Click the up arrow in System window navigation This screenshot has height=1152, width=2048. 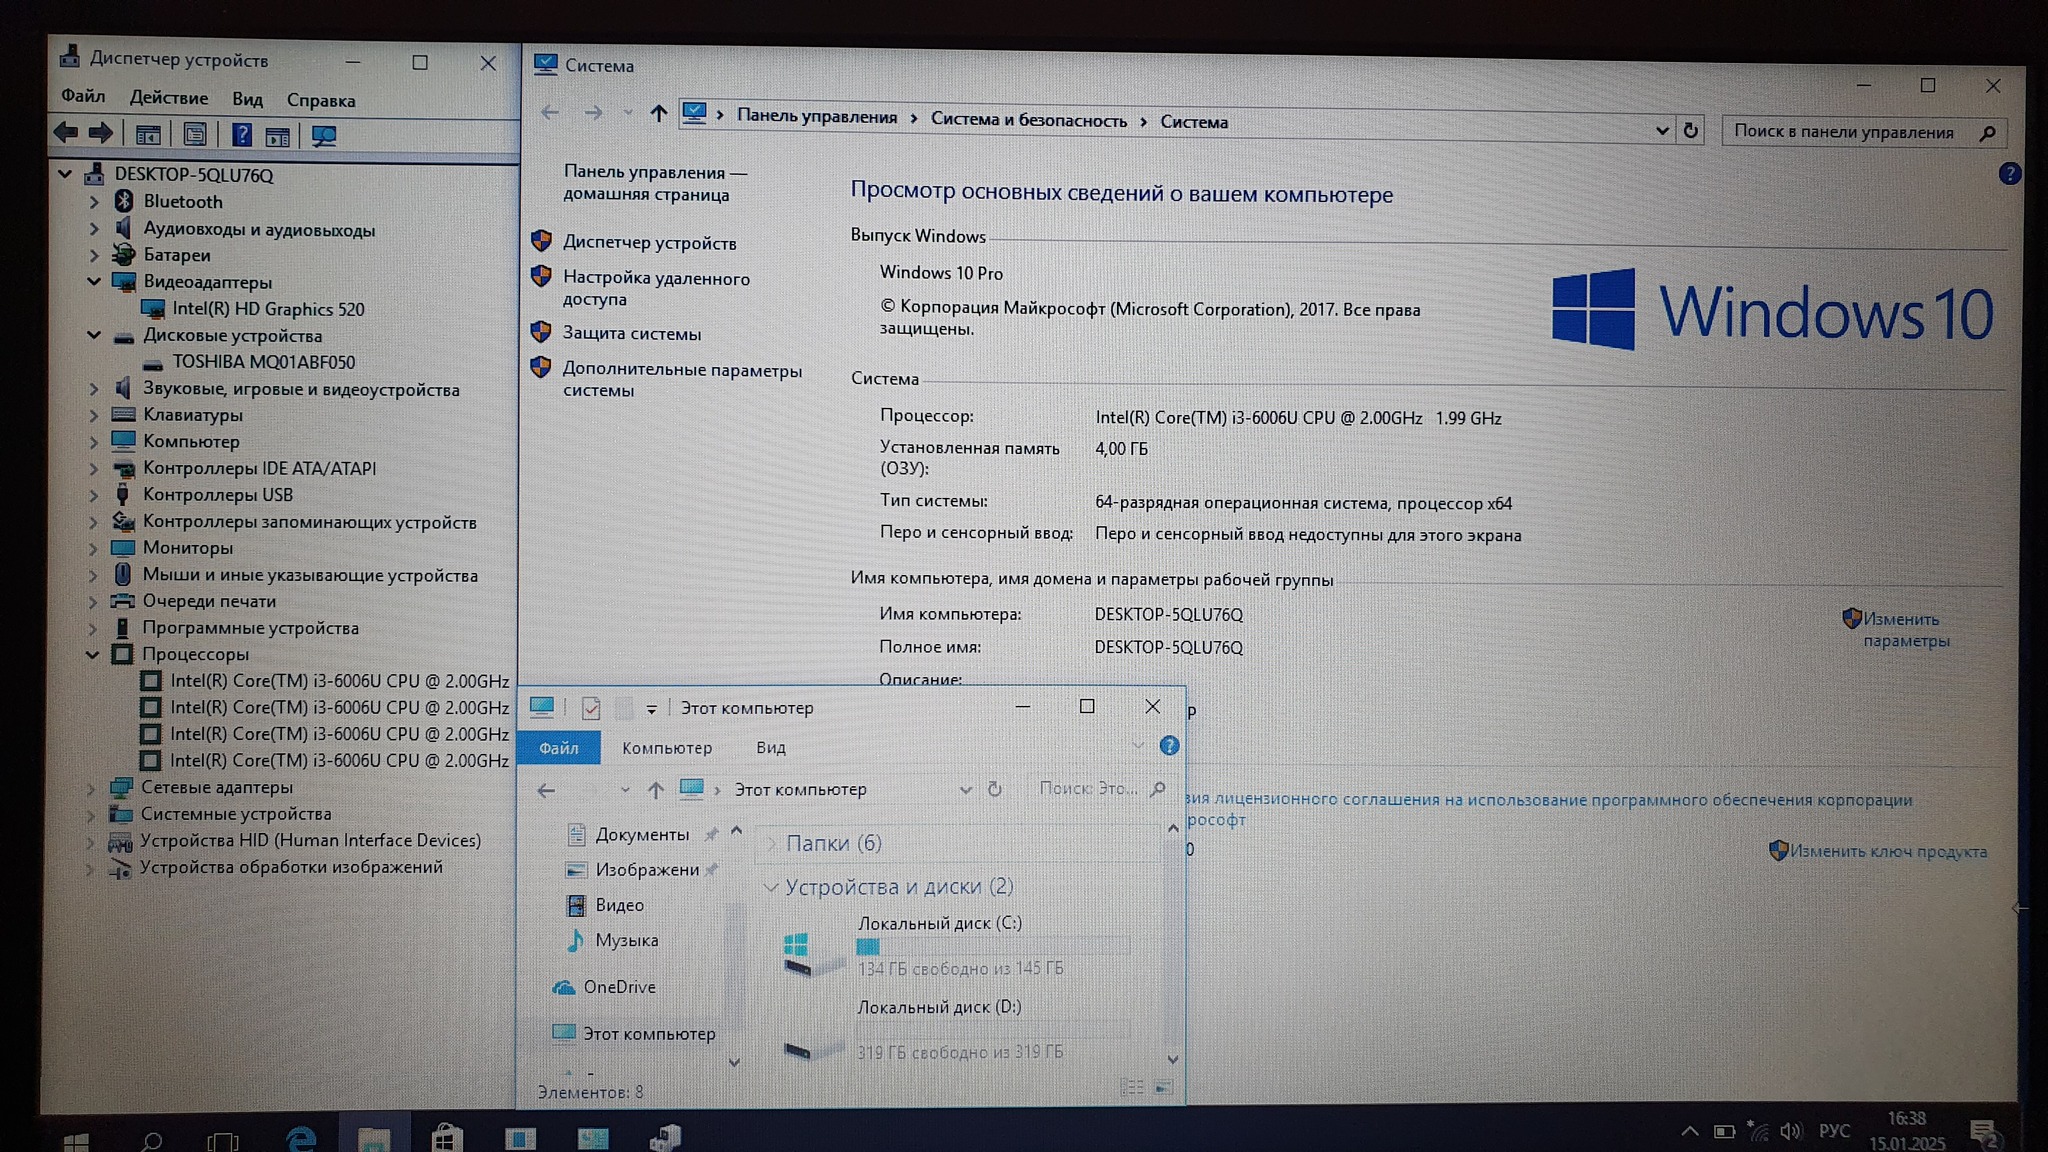coord(657,114)
